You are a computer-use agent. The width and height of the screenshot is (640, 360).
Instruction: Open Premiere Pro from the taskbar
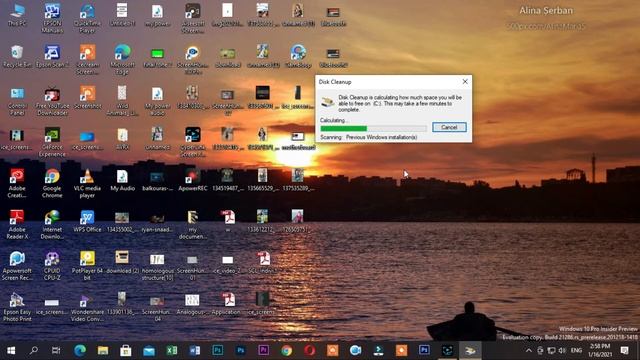[x=263, y=350]
